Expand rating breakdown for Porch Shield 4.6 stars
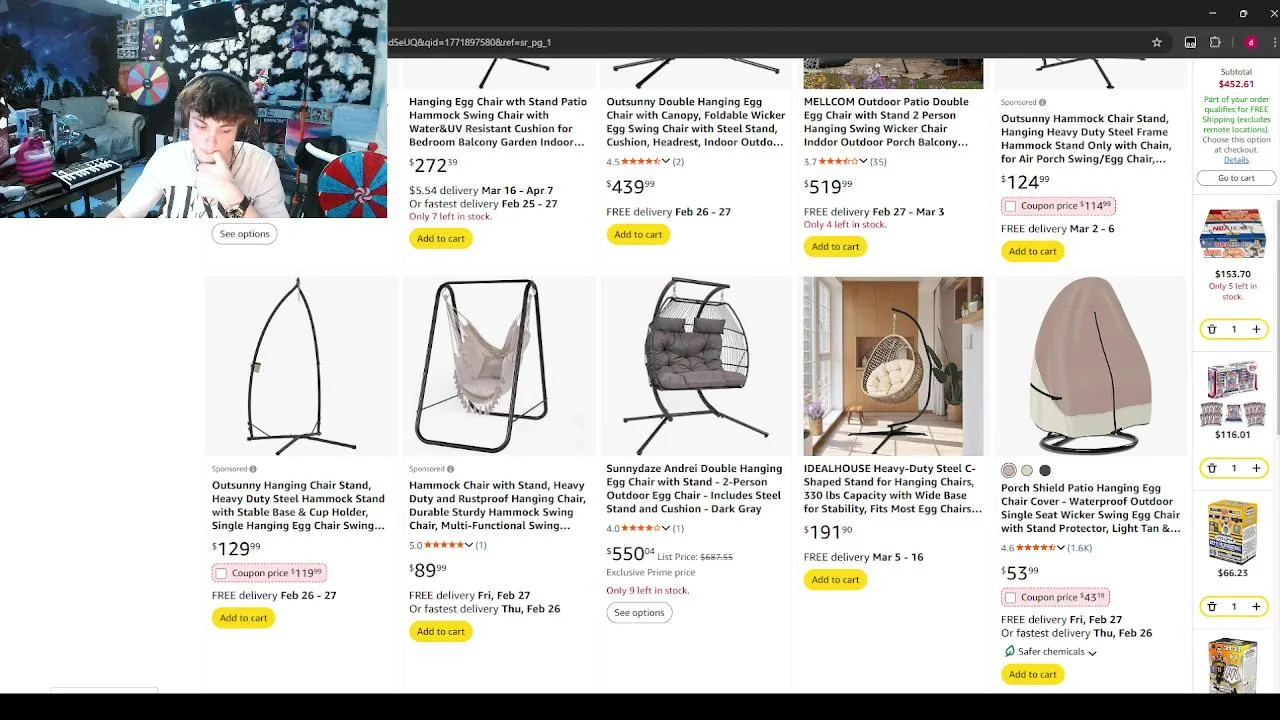The width and height of the screenshot is (1280, 720). [x=1060, y=548]
